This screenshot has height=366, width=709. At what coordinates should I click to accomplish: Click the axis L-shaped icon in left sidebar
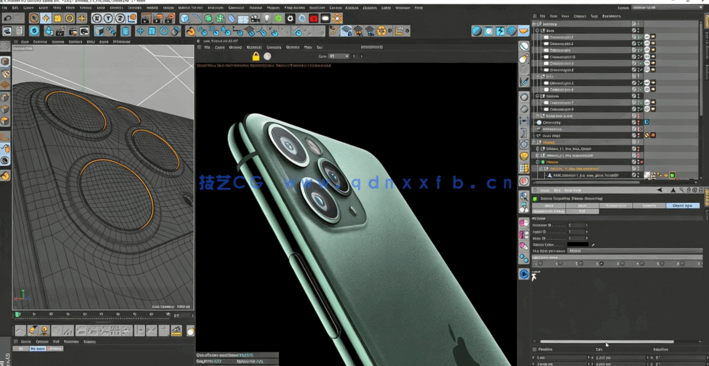click(5, 136)
